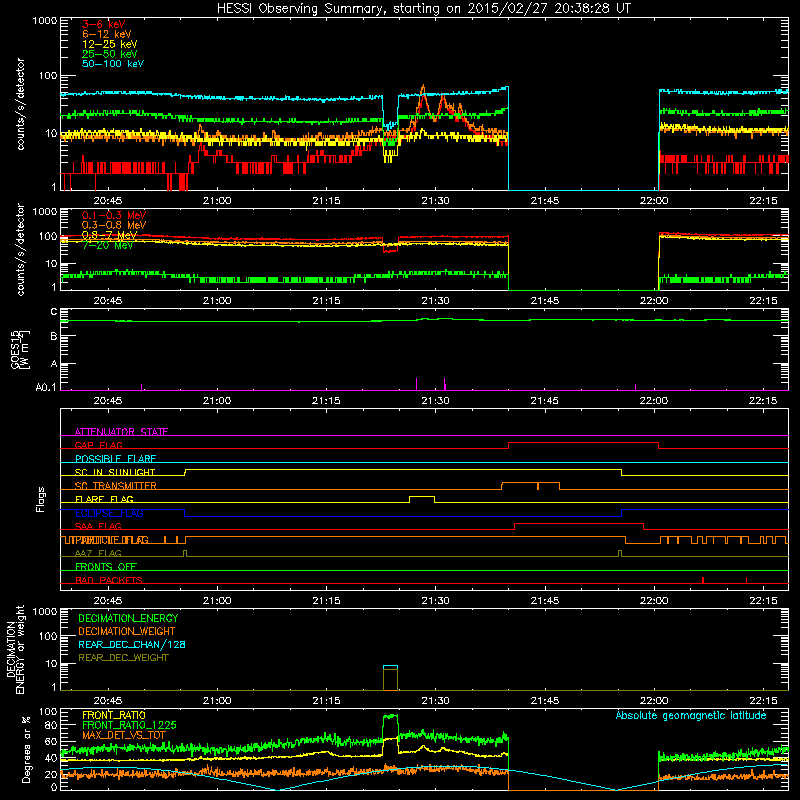Click the '100' tick on the bottom ratio panel

click(x=48, y=712)
